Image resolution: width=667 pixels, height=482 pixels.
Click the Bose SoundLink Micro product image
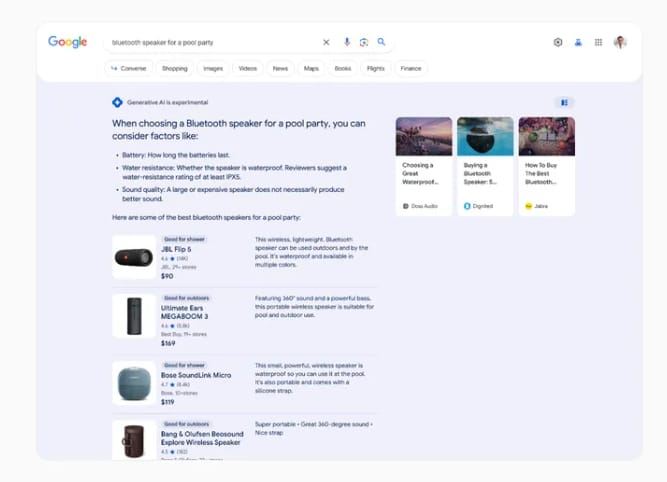tap(134, 383)
